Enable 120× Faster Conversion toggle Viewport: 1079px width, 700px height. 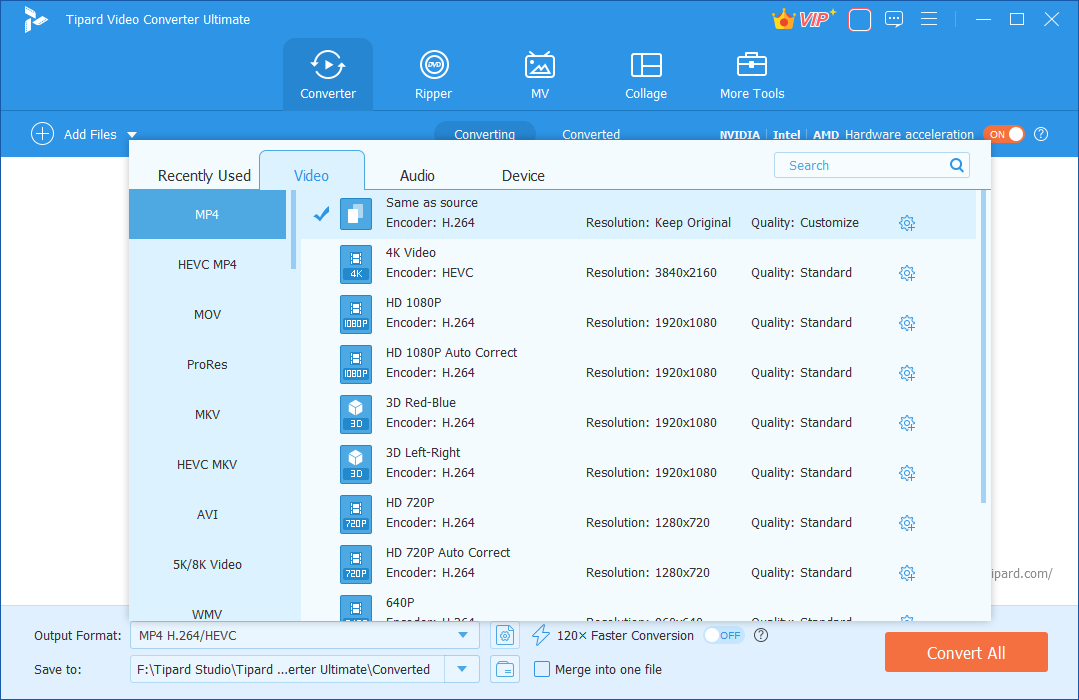(723, 635)
